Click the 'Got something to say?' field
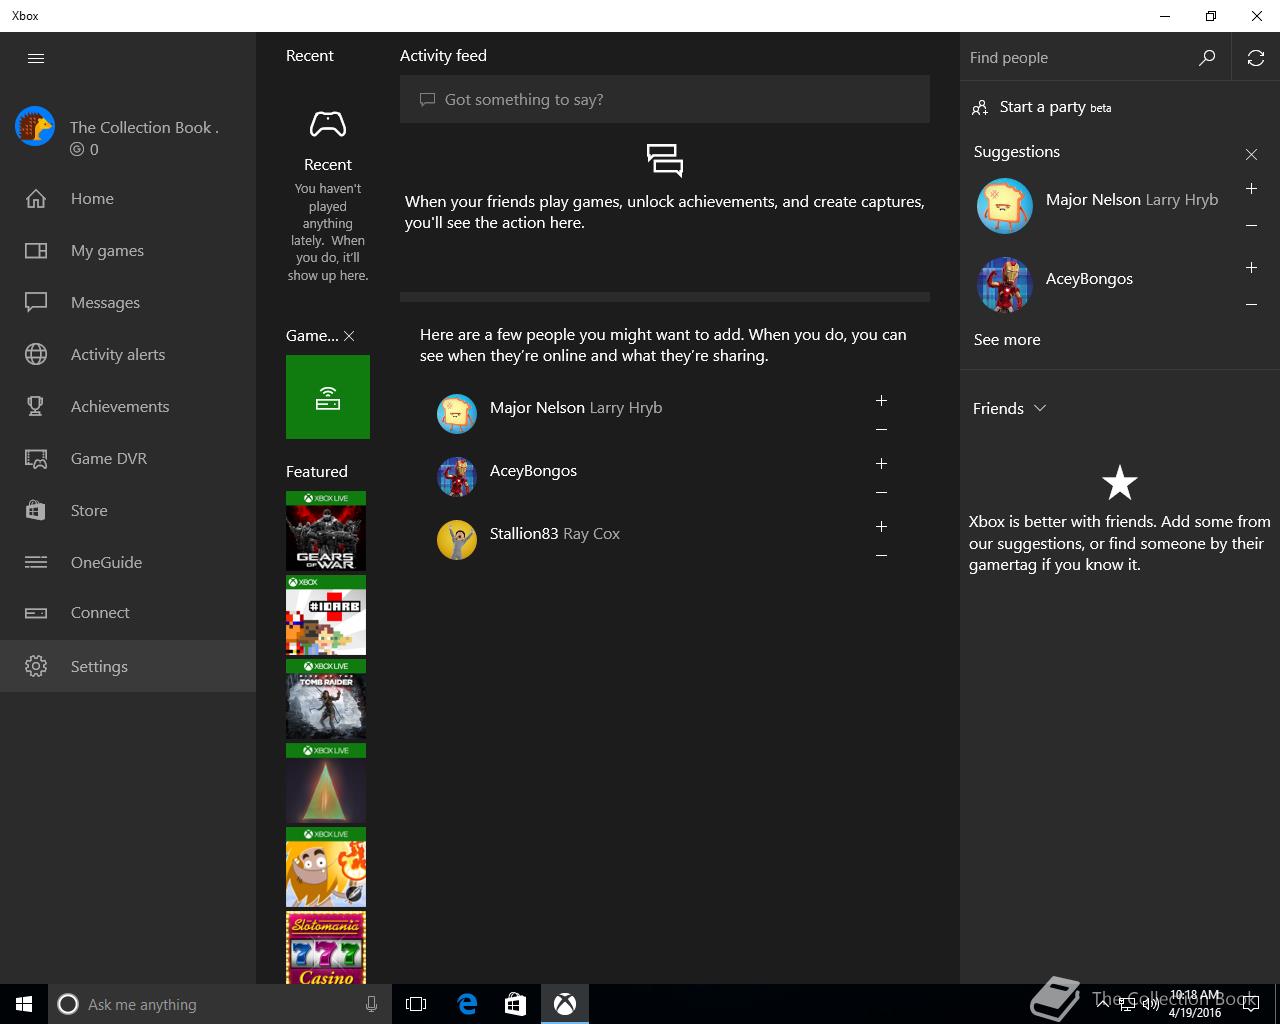Image resolution: width=1280 pixels, height=1024 pixels. pos(665,100)
